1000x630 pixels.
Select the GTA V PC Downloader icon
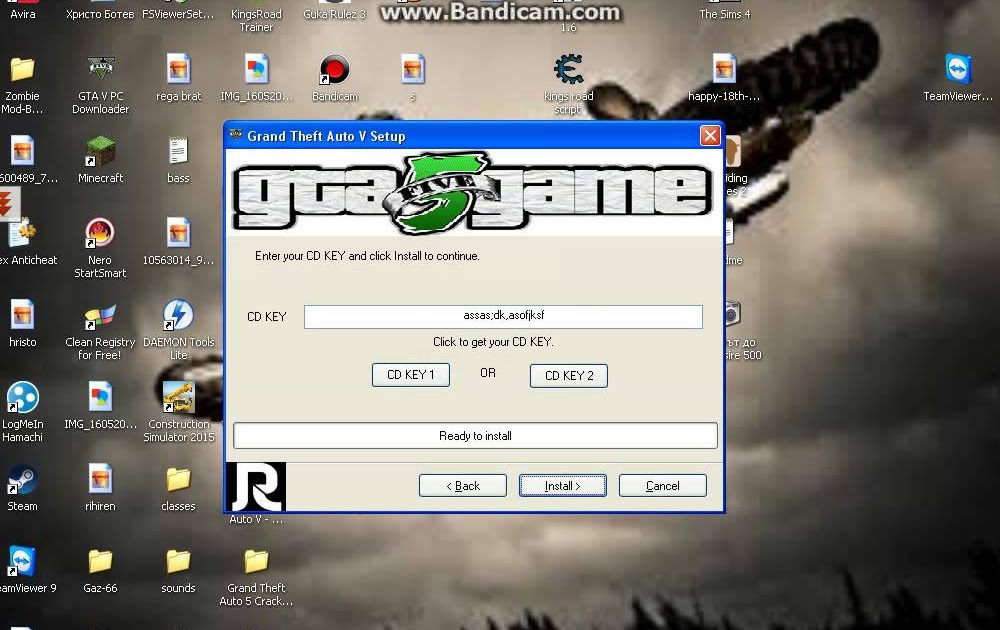pyautogui.click(x=101, y=69)
